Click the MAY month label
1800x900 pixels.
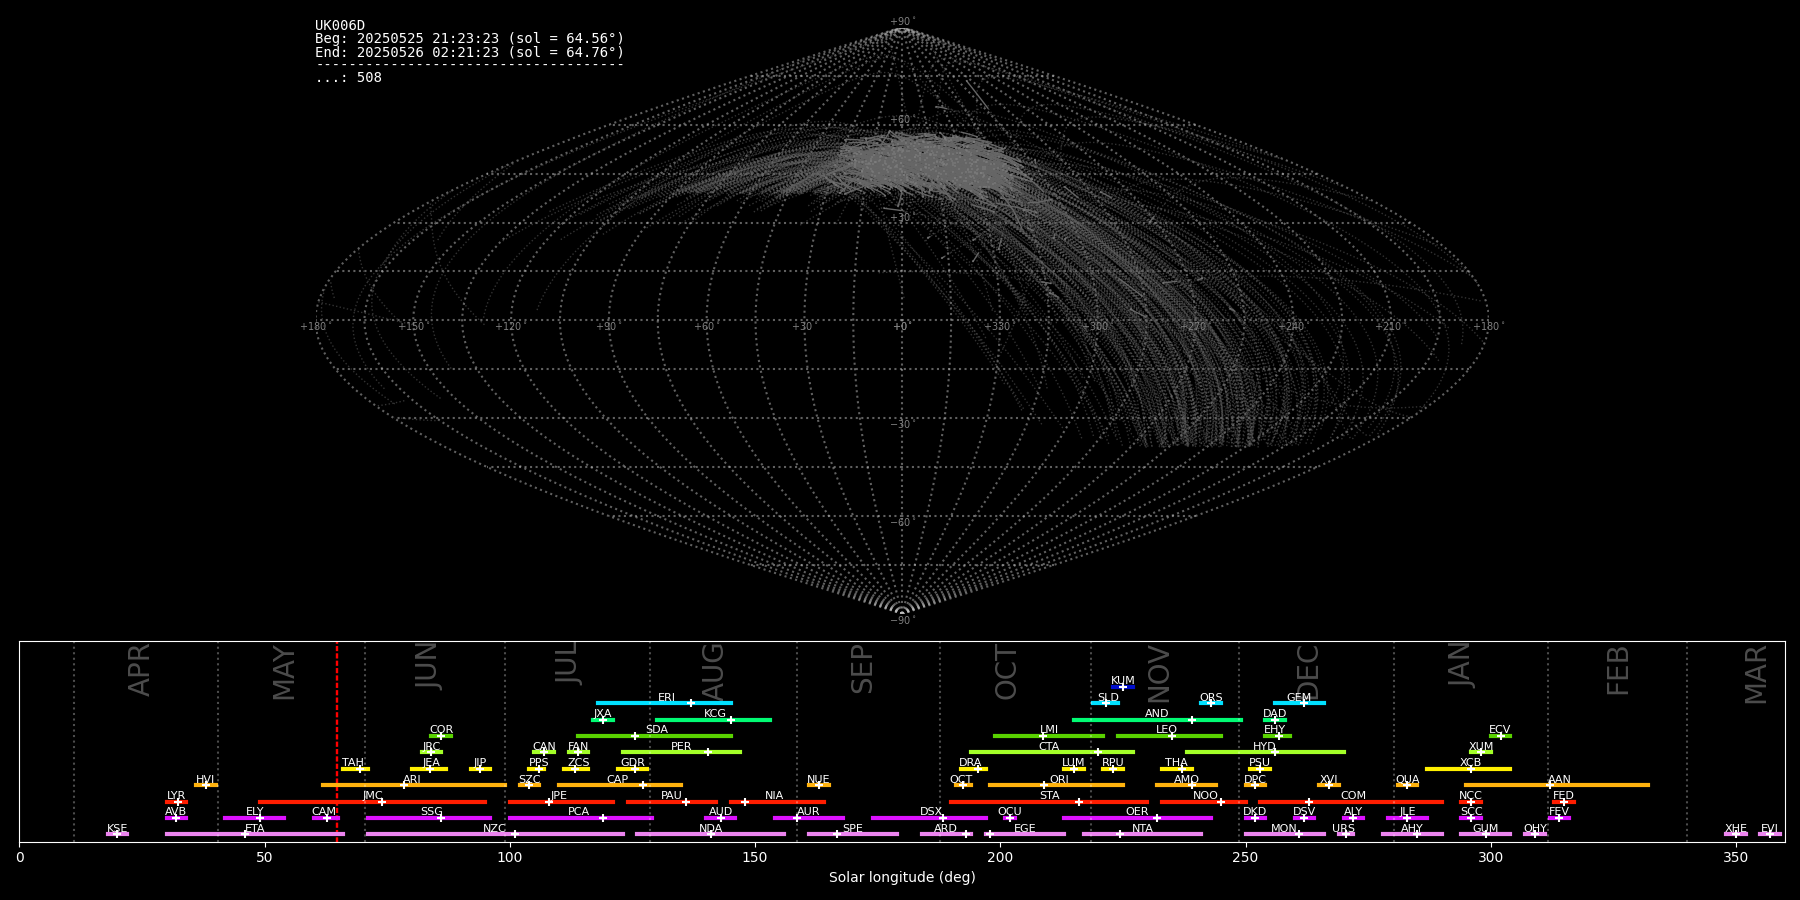(284, 673)
